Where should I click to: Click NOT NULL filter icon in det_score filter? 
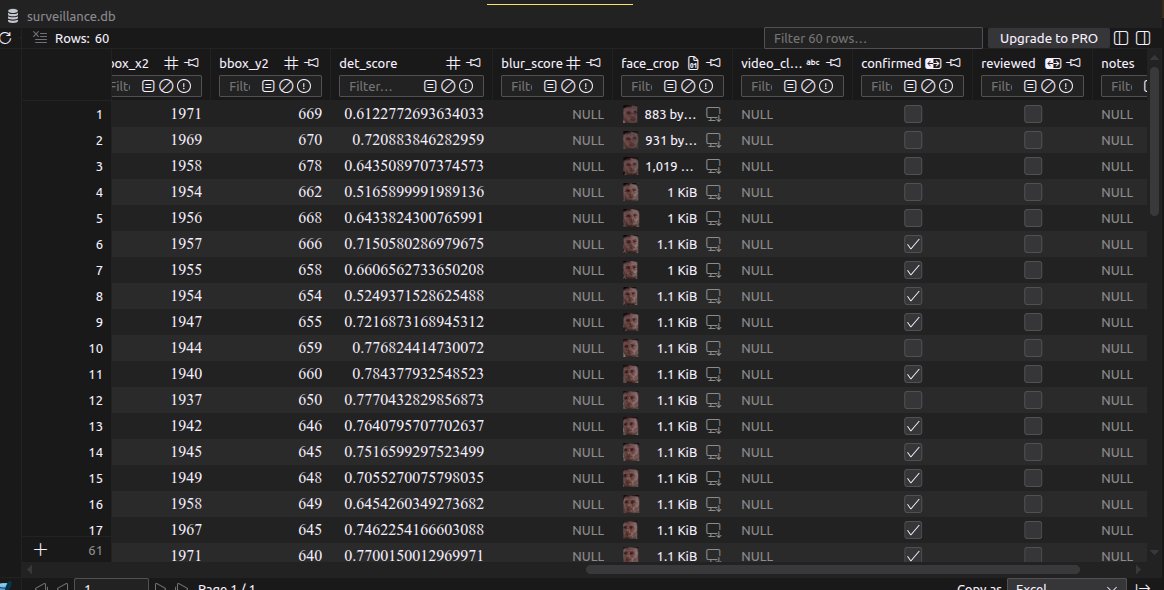coord(466,86)
